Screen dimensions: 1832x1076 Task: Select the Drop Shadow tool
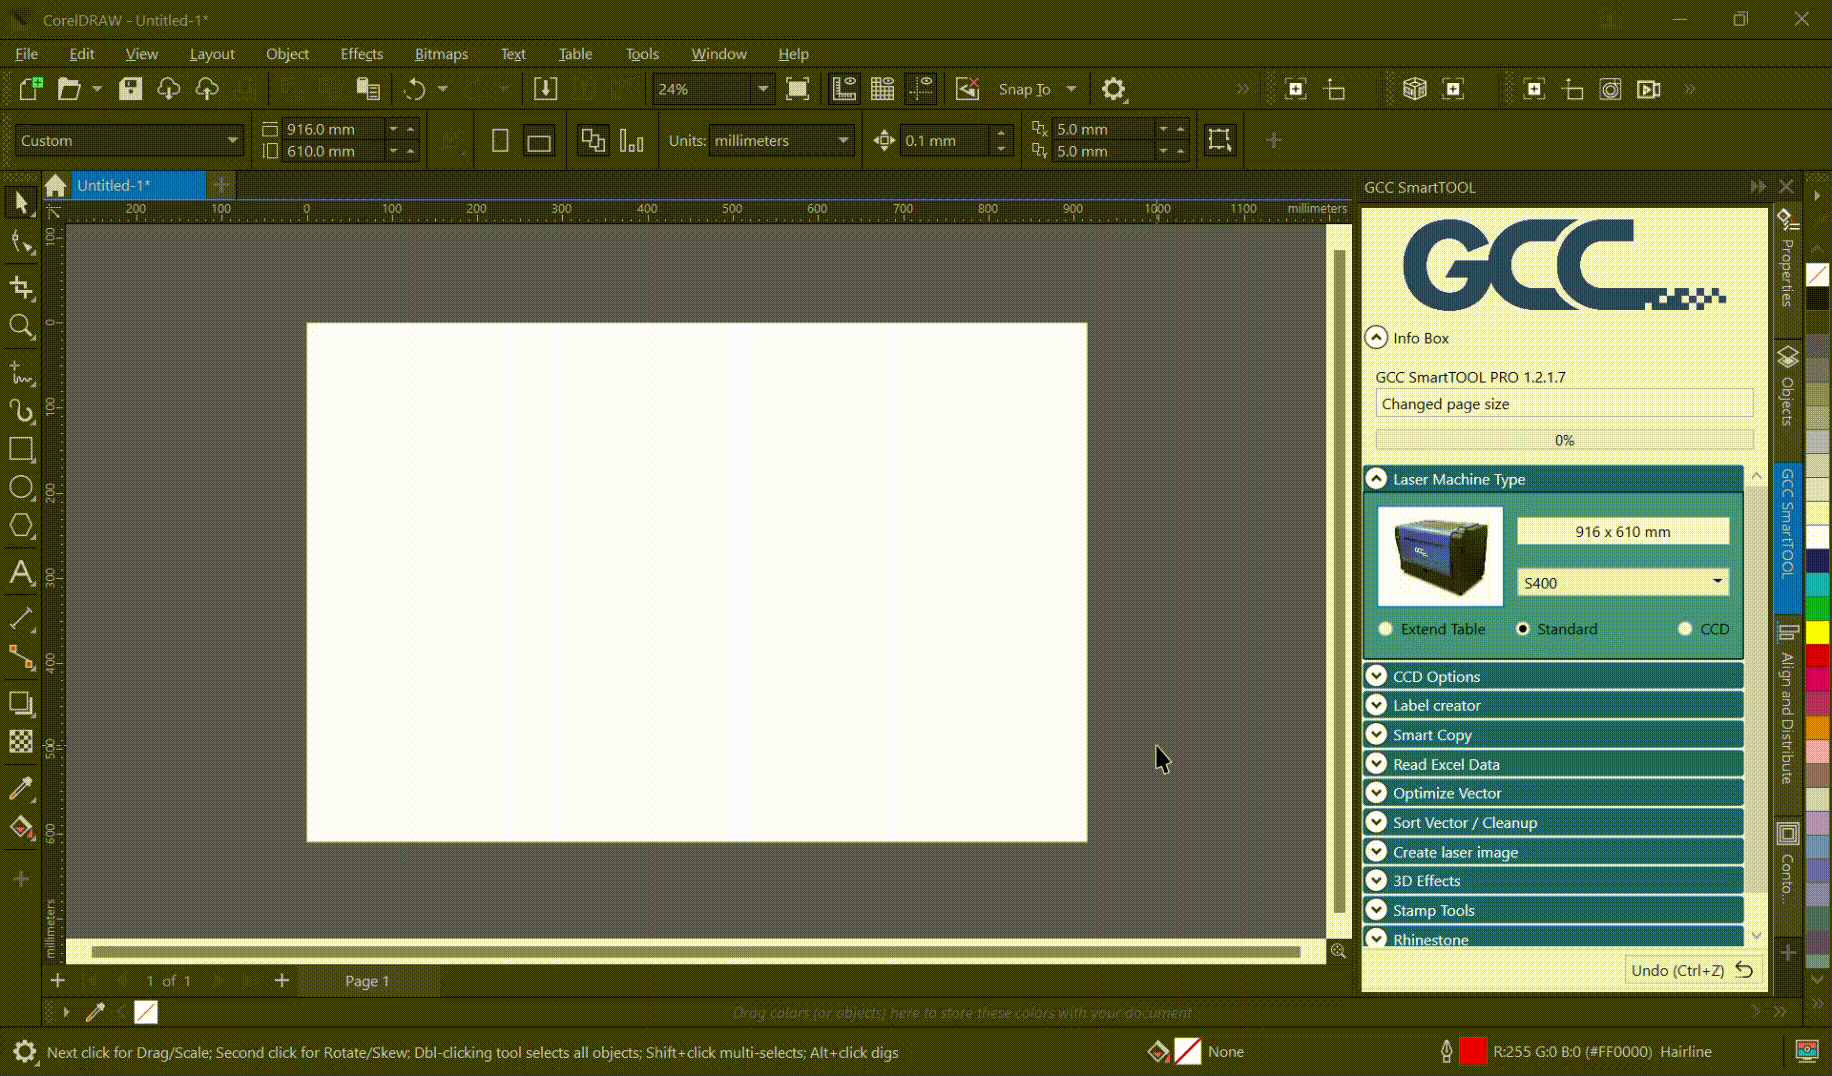[x=21, y=702]
